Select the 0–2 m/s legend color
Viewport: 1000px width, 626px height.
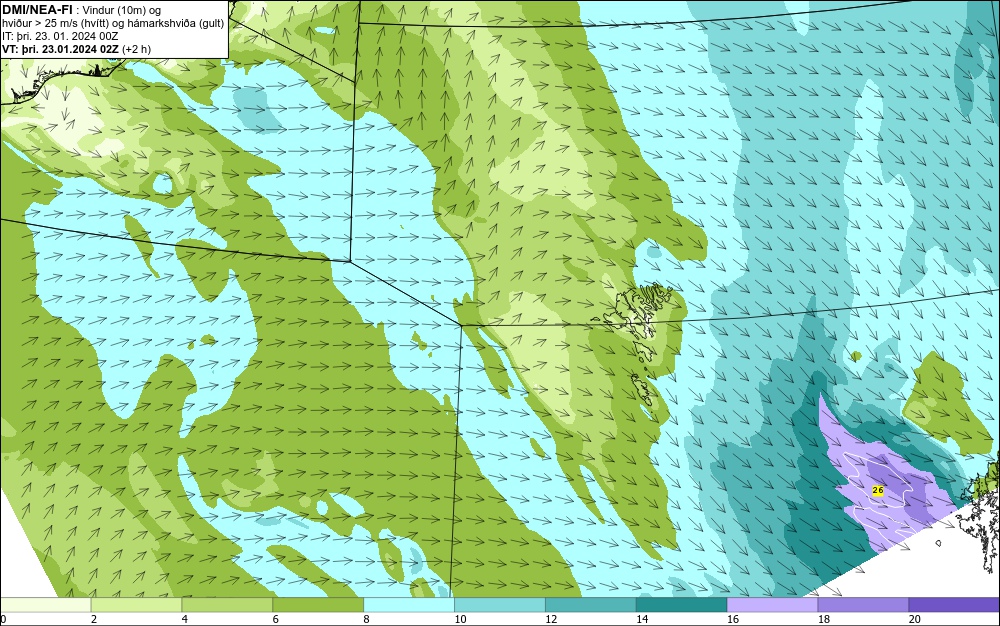pos(46,605)
